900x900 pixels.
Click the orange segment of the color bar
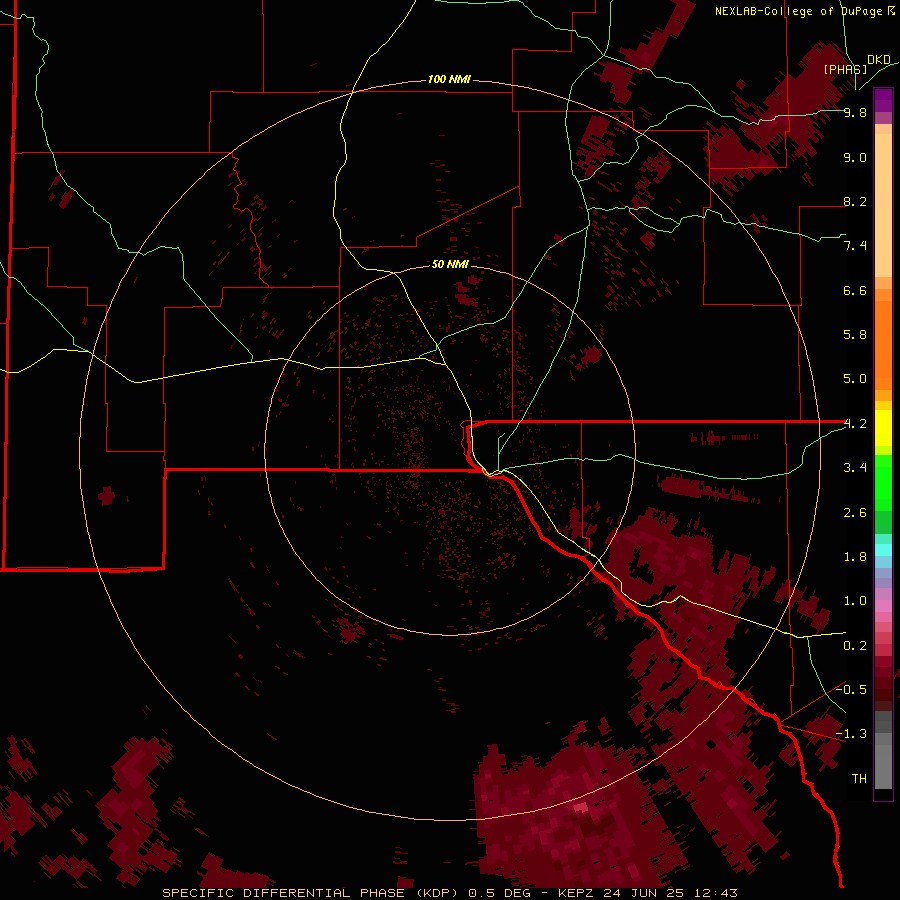click(883, 344)
